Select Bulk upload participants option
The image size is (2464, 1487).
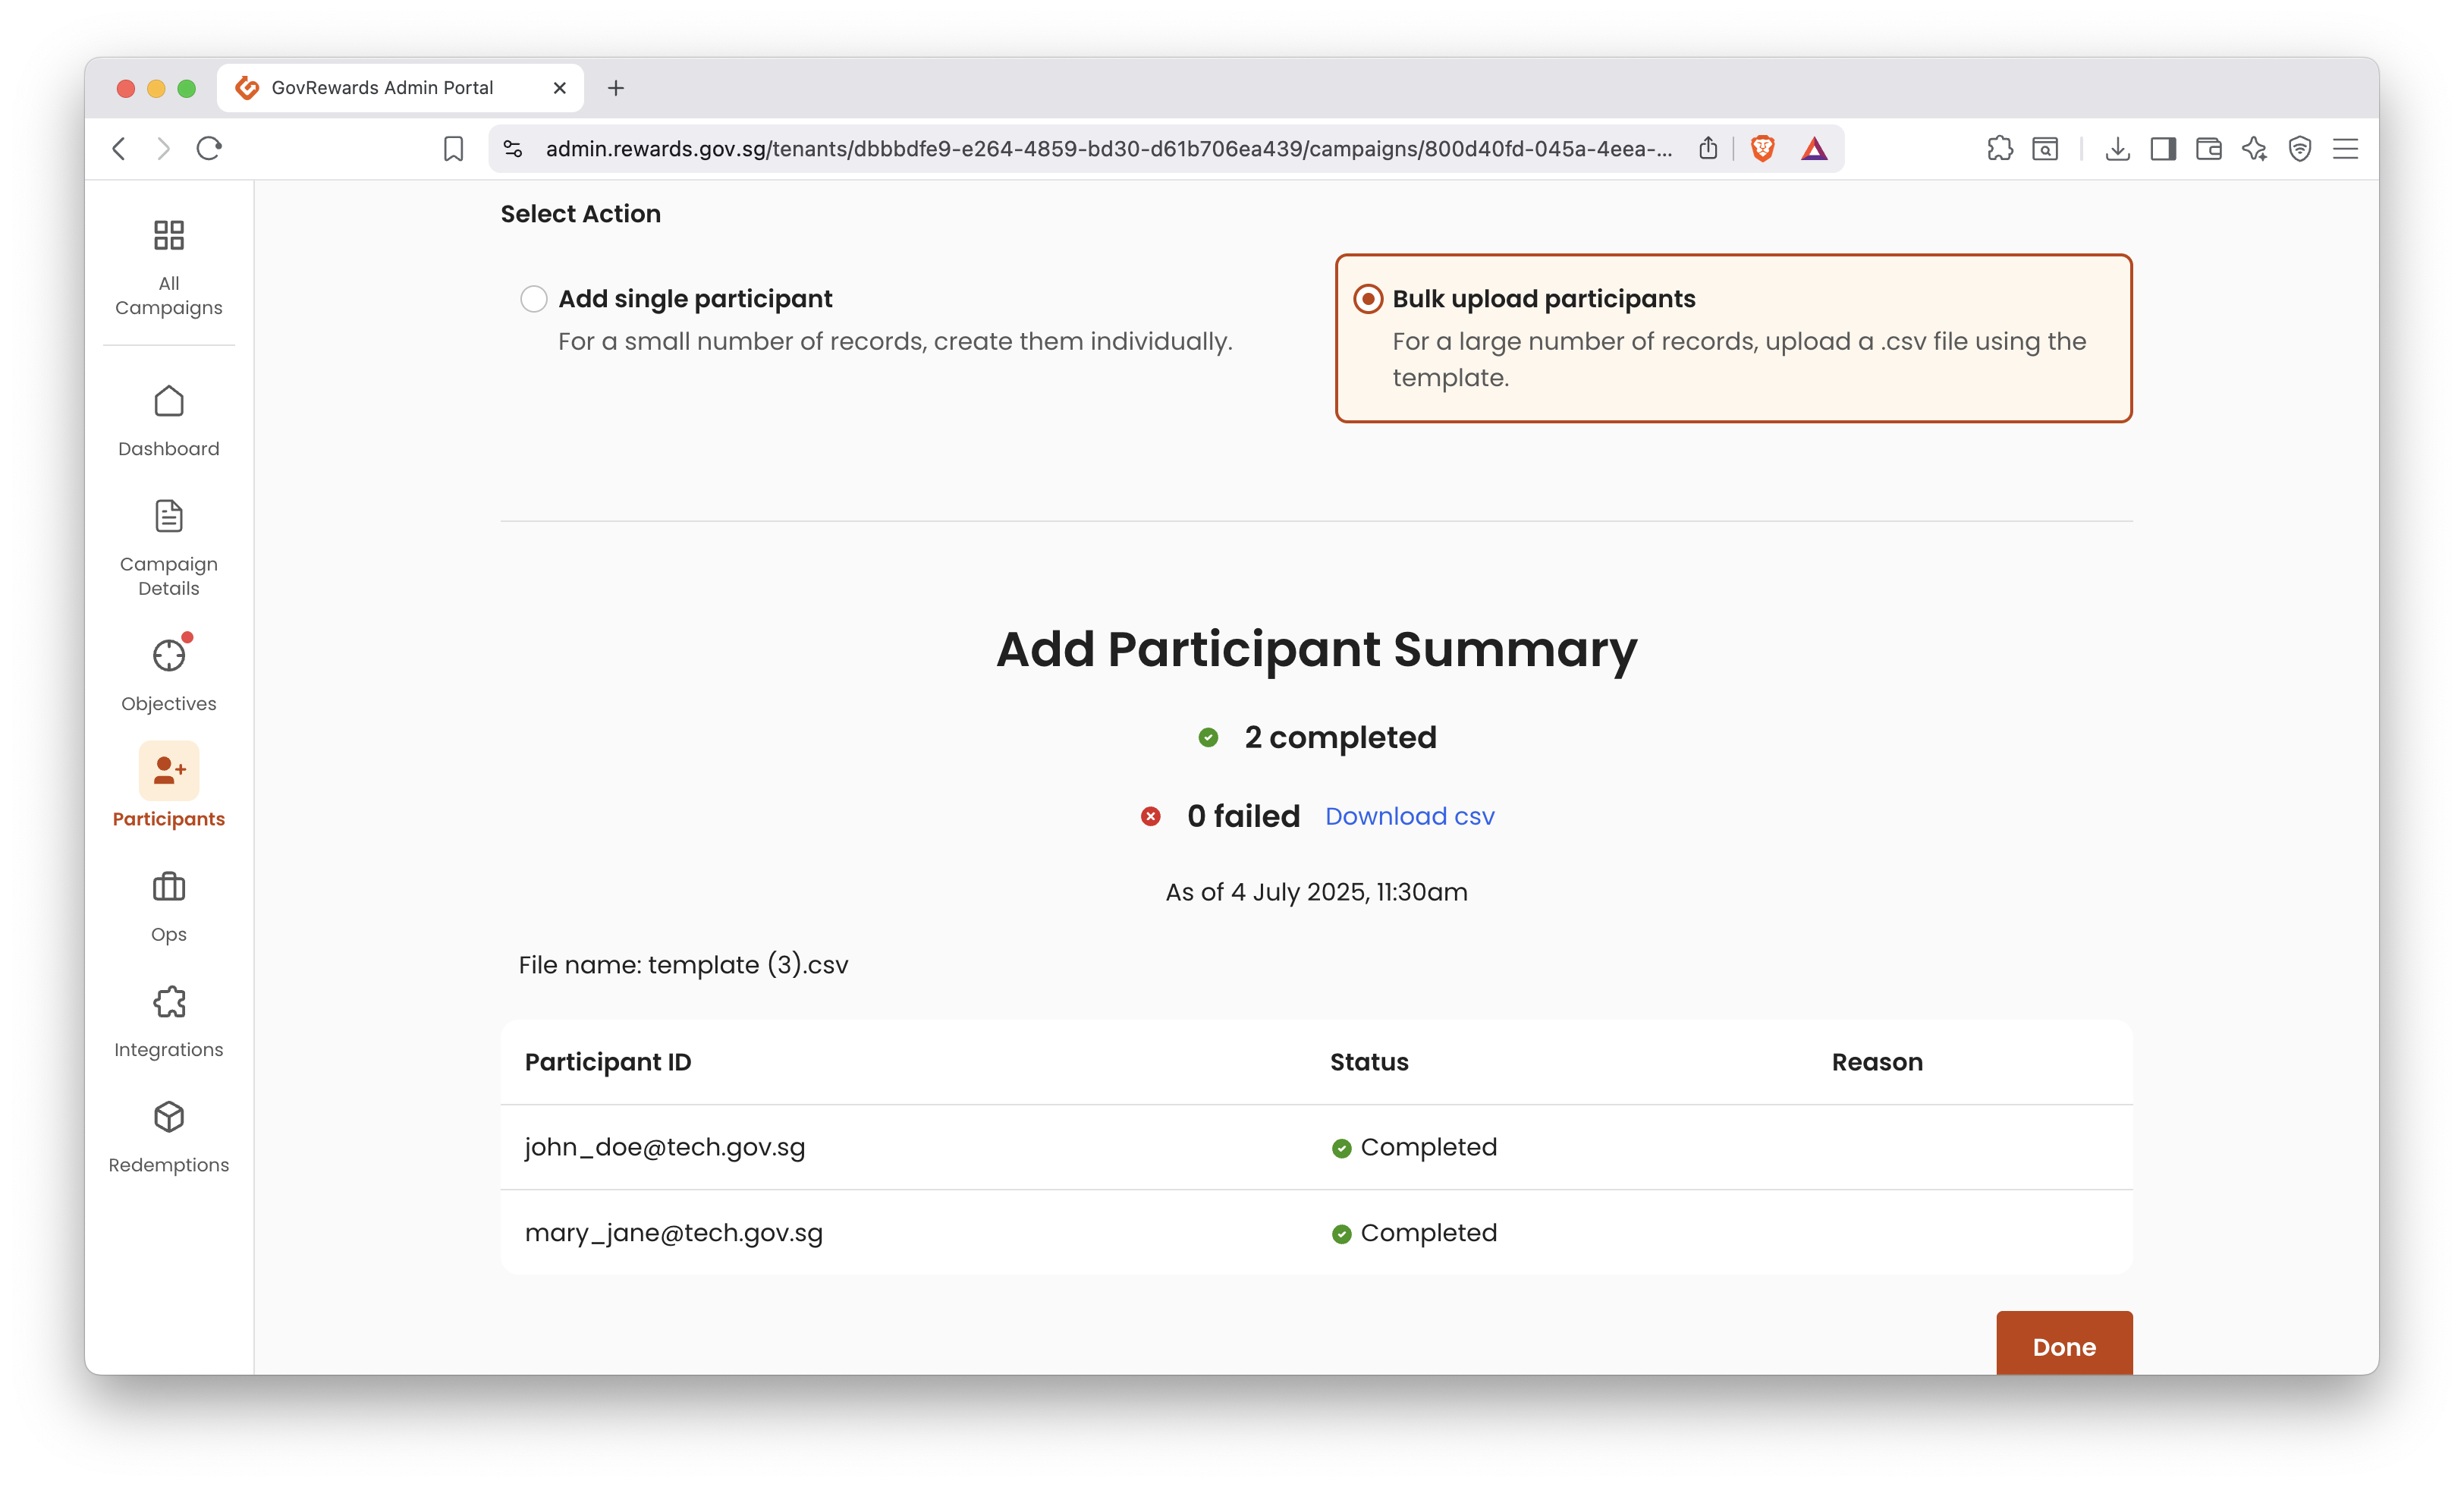click(x=1367, y=298)
